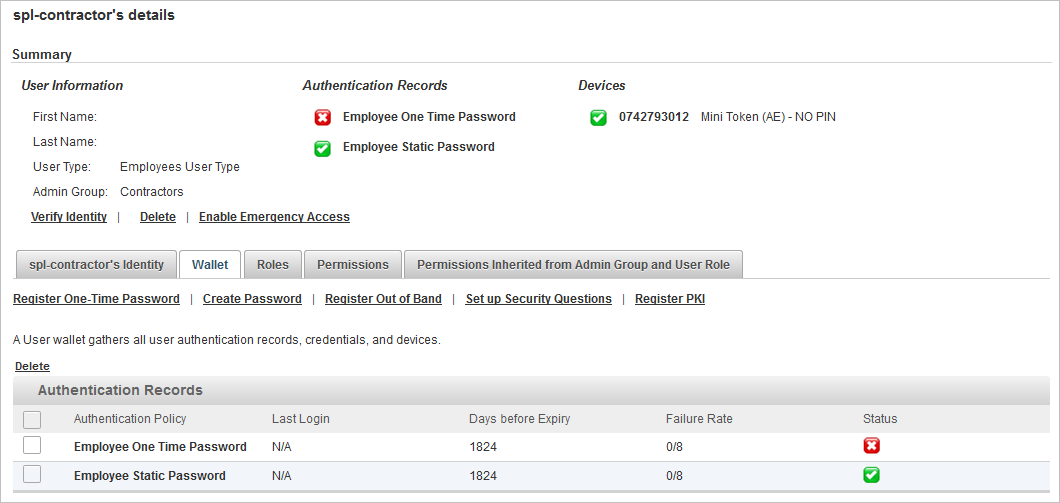
Task: Click Enable Emergency Access link
Action: (274, 217)
